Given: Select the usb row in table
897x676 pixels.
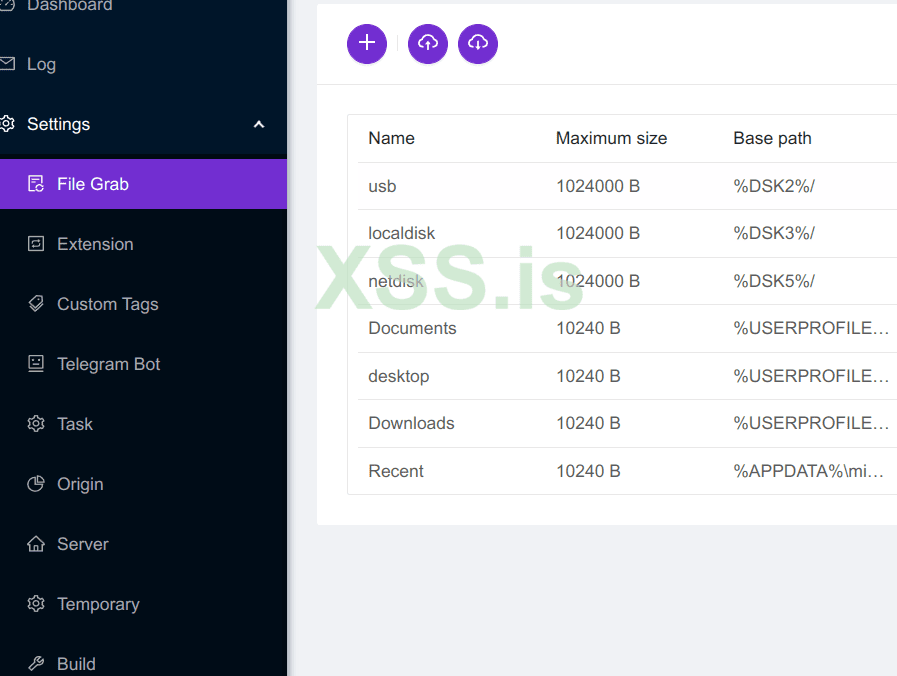Looking at the screenshot, I should pos(382,186).
